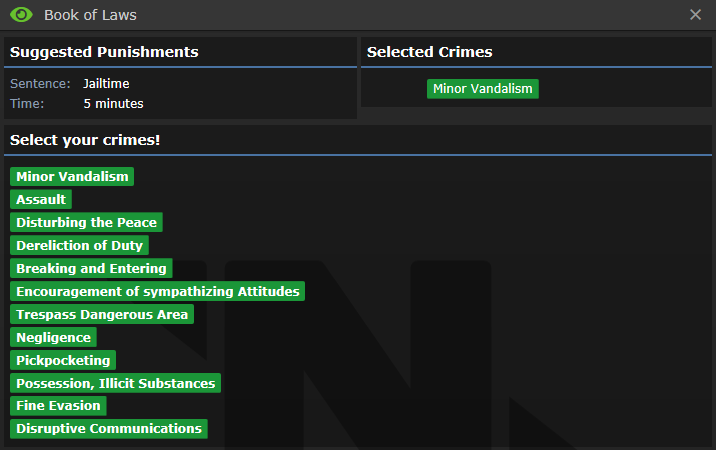Image resolution: width=716 pixels, height=450 pixels.
Task: Add Disturbing the Peace crime
Action: tap(86, 222)
